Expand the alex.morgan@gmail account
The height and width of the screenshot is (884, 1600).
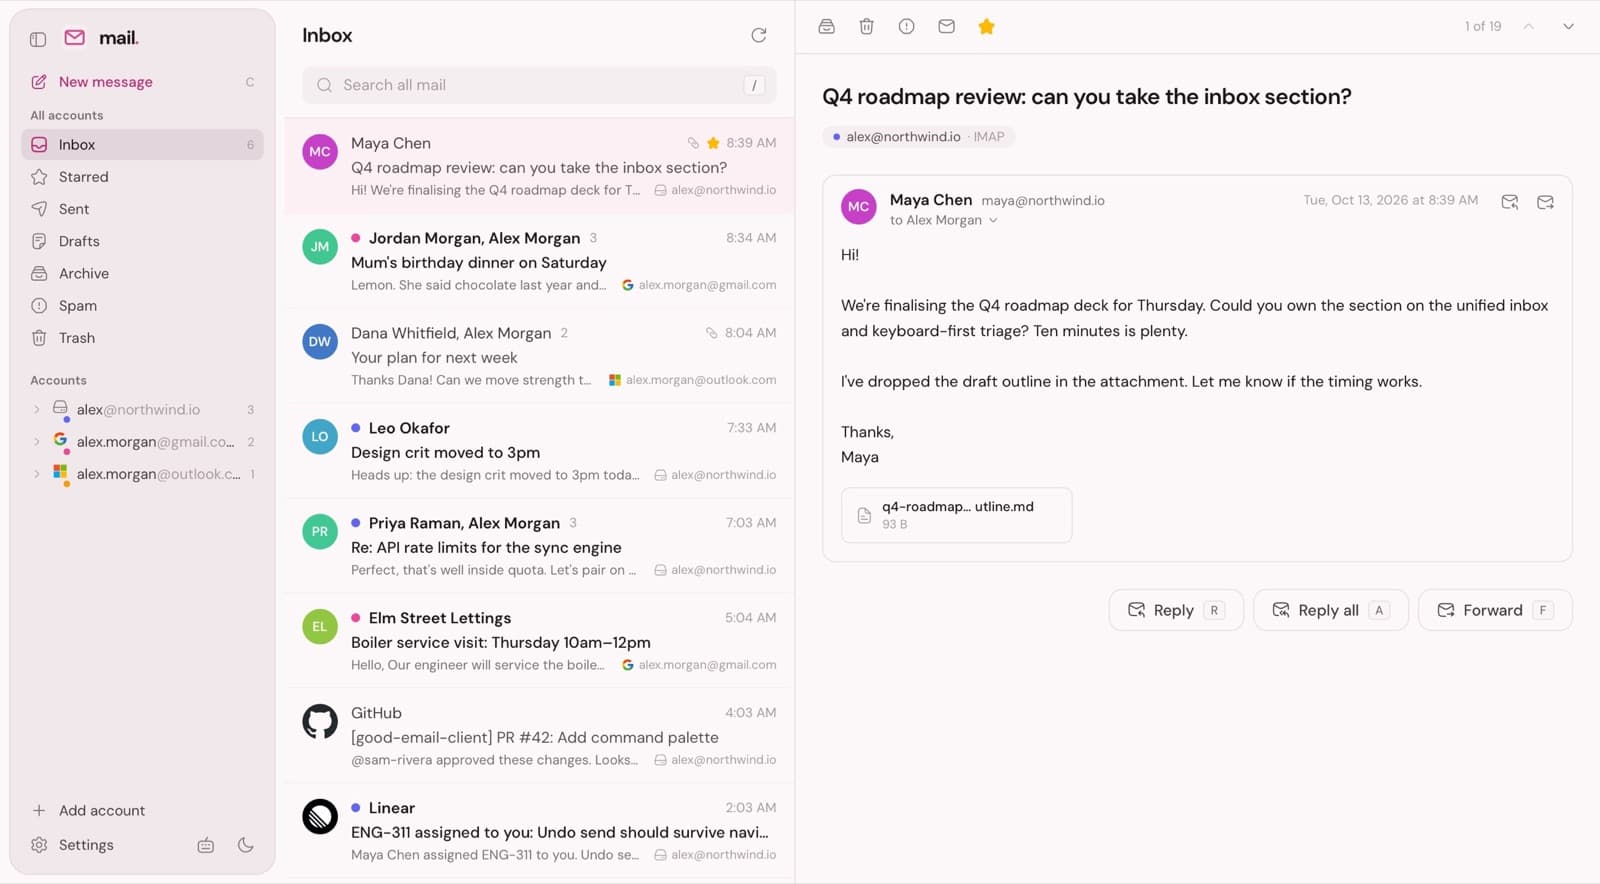pos(37,442)
